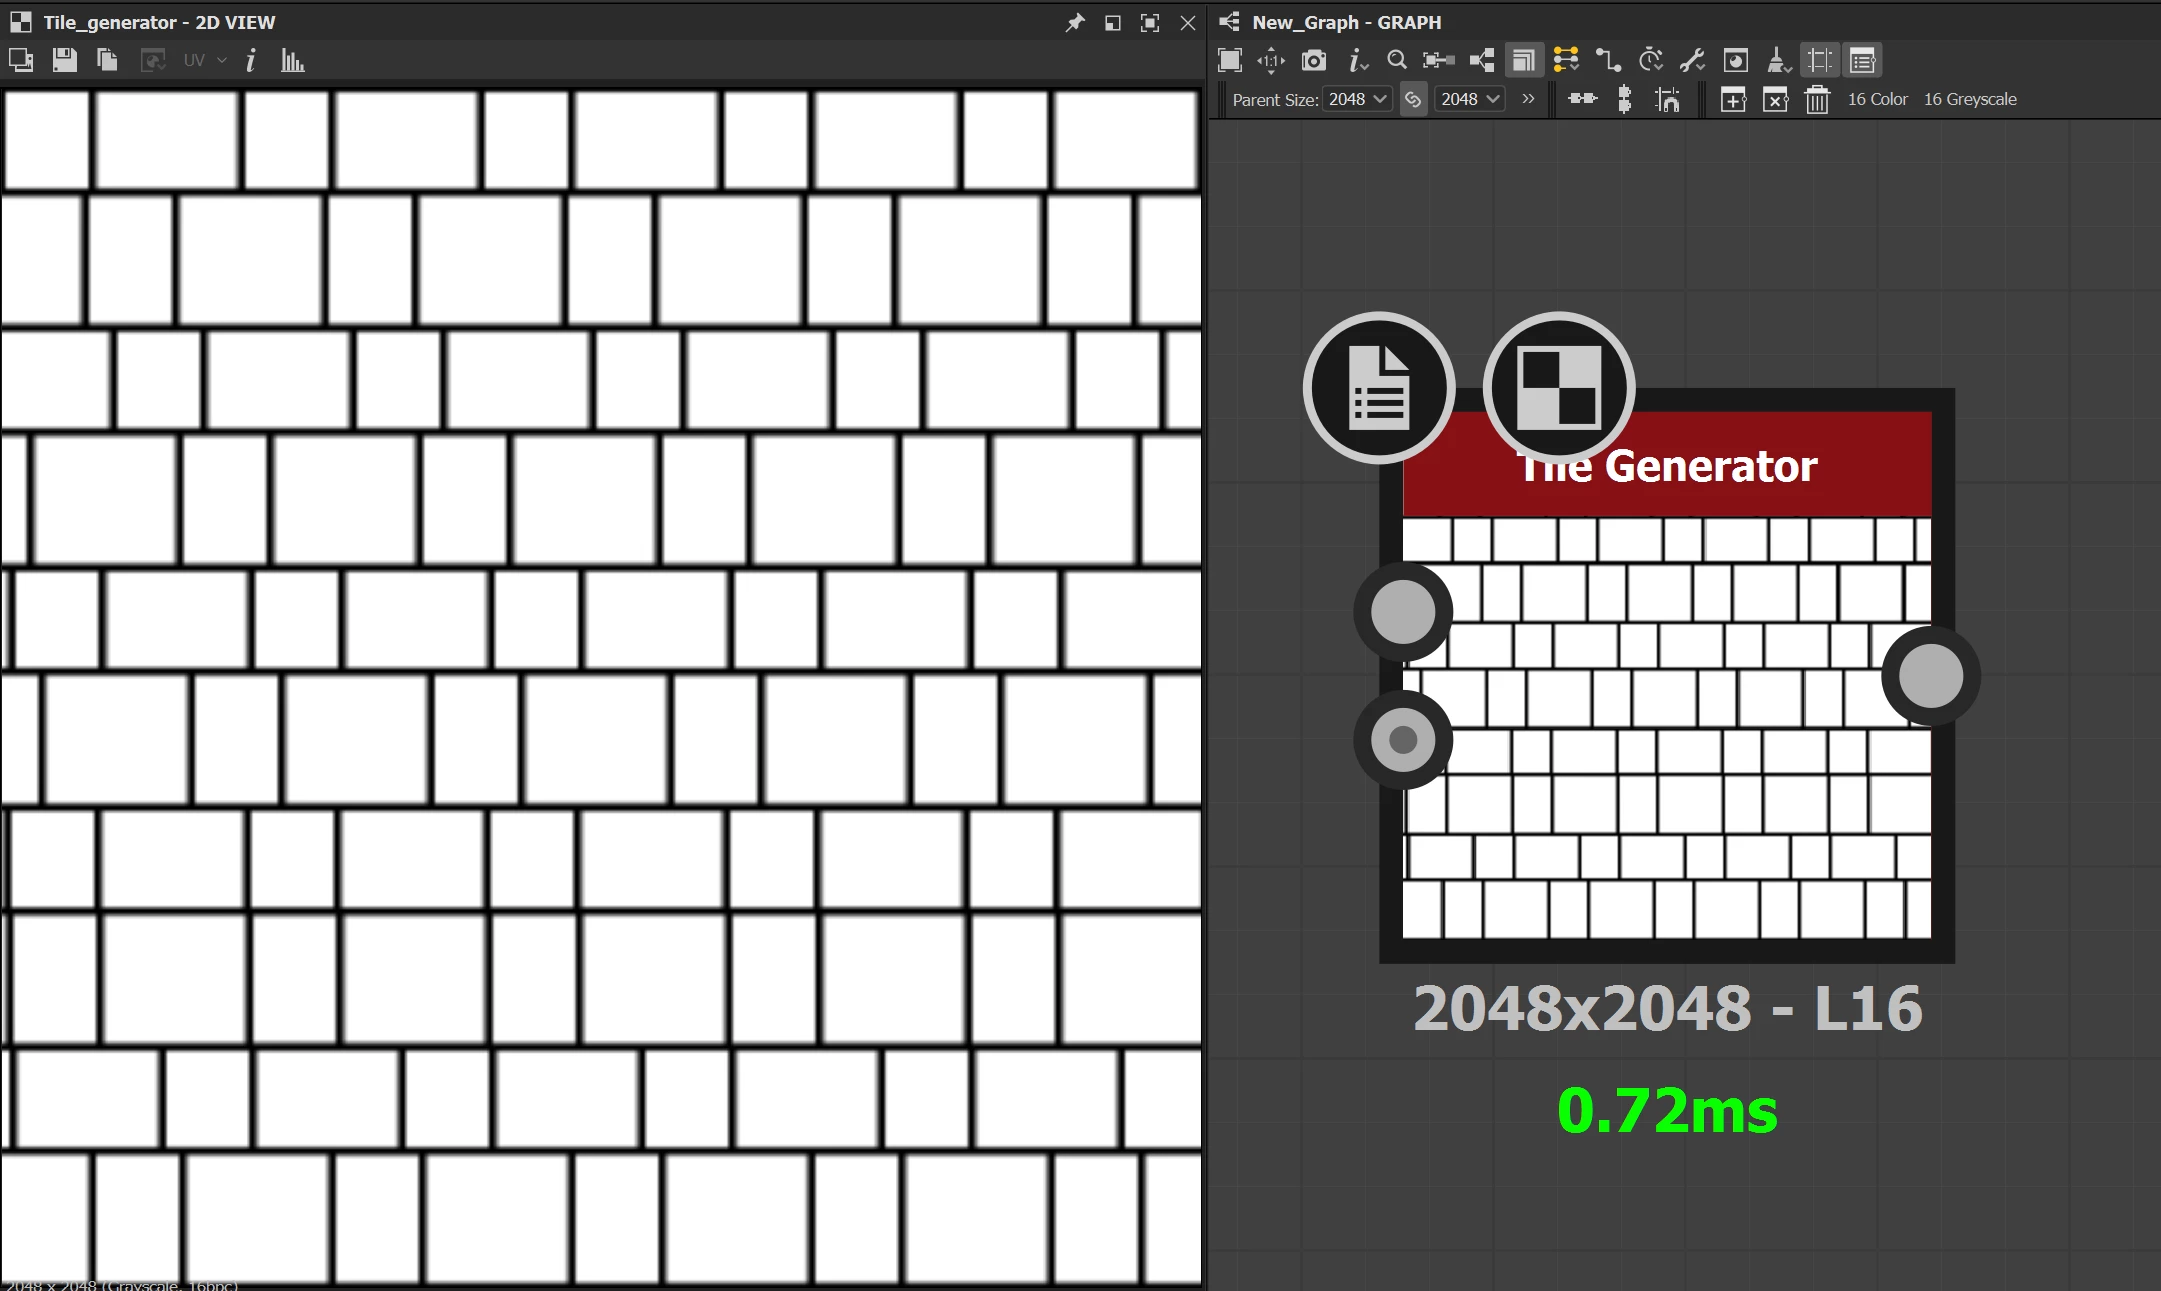2161x1291 pixels.
Task: Select the Tile_generator - 2D VIEW panel title
Action: (x=159, y=22)
